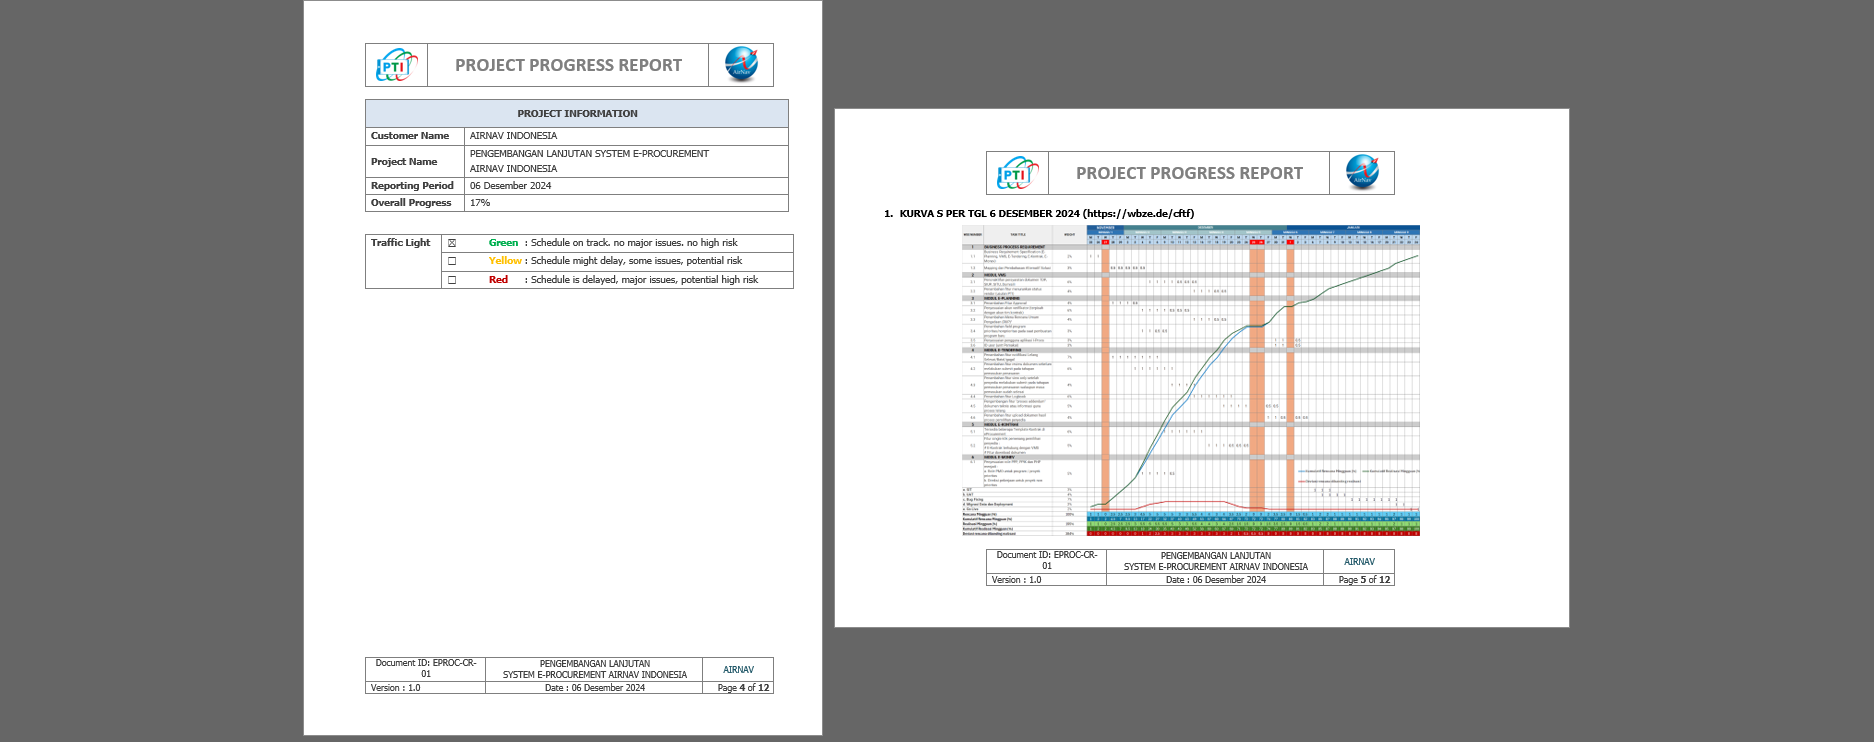
Task: Click 'AIRNAV' in the page 4 footer
Action: coord(739,670)
